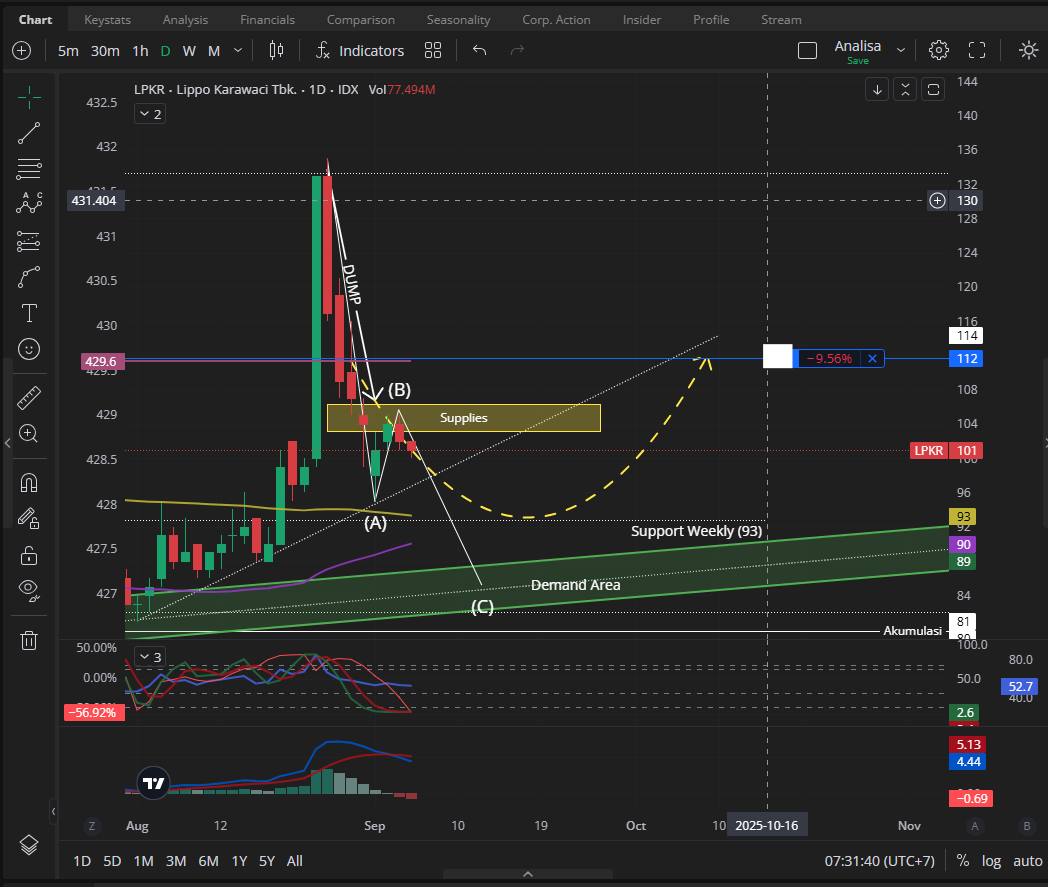Toggle percent price scale
The width and height of the screenshot is (1048, 887).
click(962, 861)
